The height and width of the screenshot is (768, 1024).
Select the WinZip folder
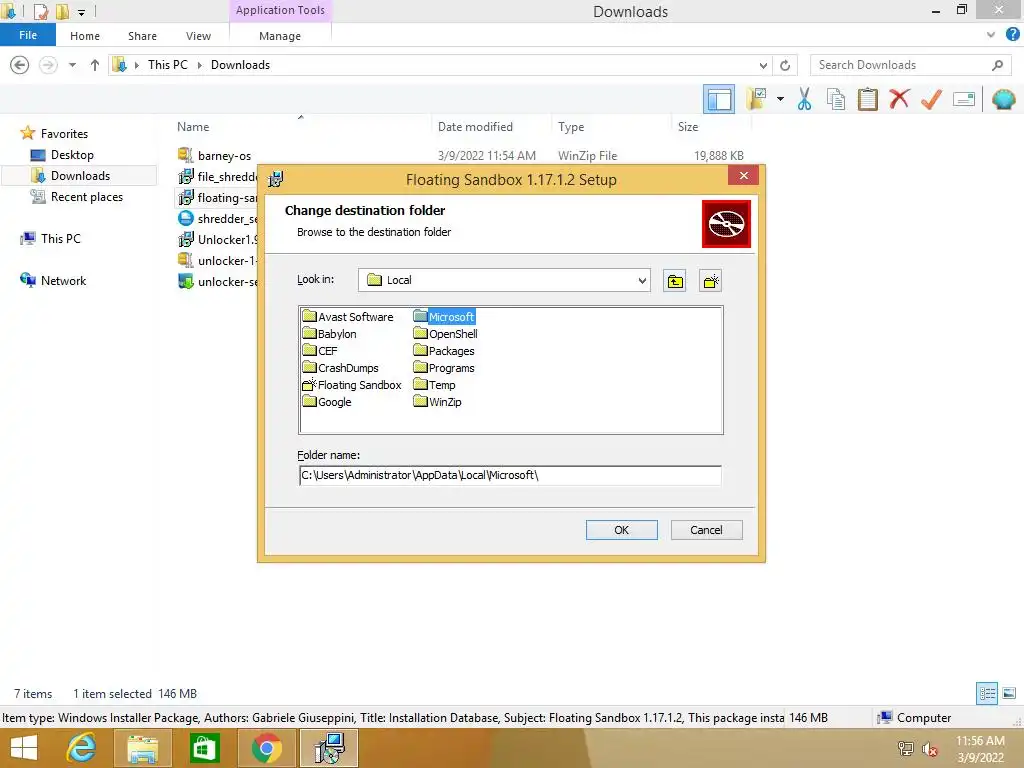438,402
